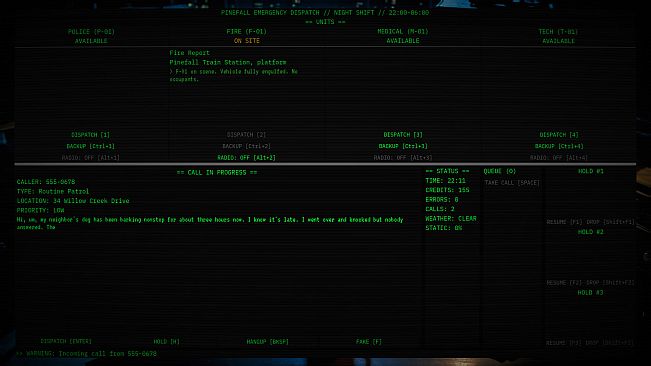The width and height of the screenshot is (651, 366).
Task: Hang up the current call
Action: click(x=267, y=342)
